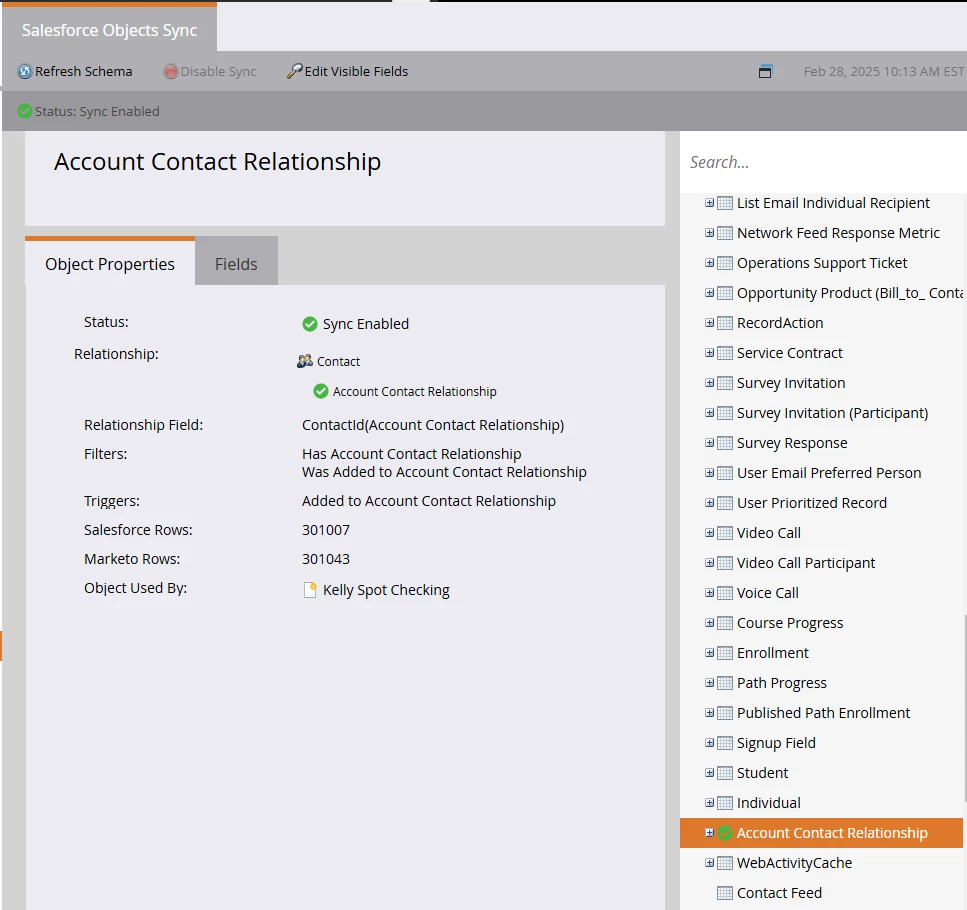Click the Kelly Spot Checking document icon
Image resolution: width=967 pixels, height=910 pixels.
(310, 590)
